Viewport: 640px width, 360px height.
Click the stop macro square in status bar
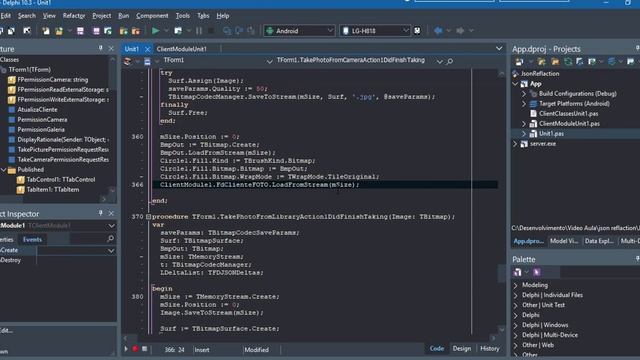[144, 349]
